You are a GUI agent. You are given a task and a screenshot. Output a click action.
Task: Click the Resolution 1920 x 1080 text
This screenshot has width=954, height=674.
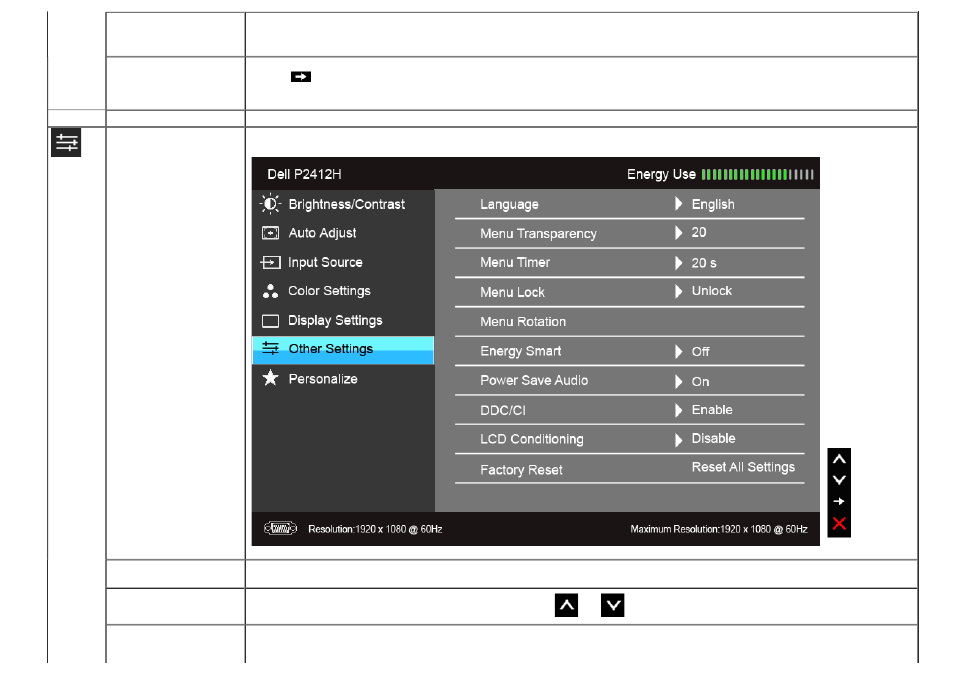(375, 529)
